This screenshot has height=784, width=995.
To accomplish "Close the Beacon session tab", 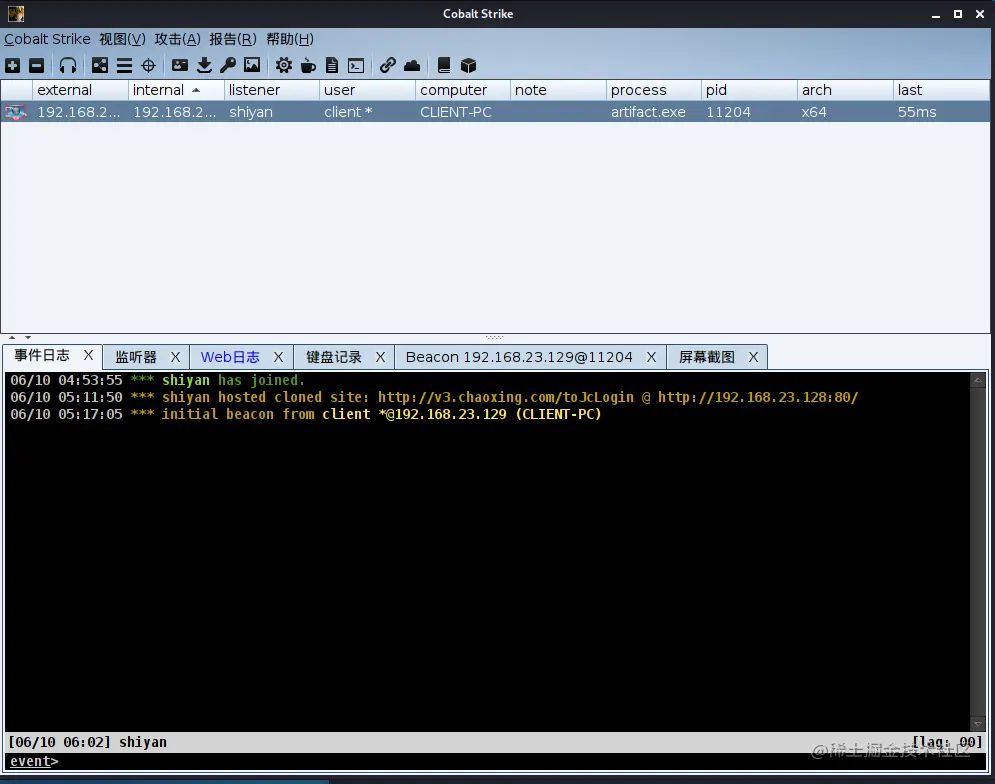I will click(651, 357).
